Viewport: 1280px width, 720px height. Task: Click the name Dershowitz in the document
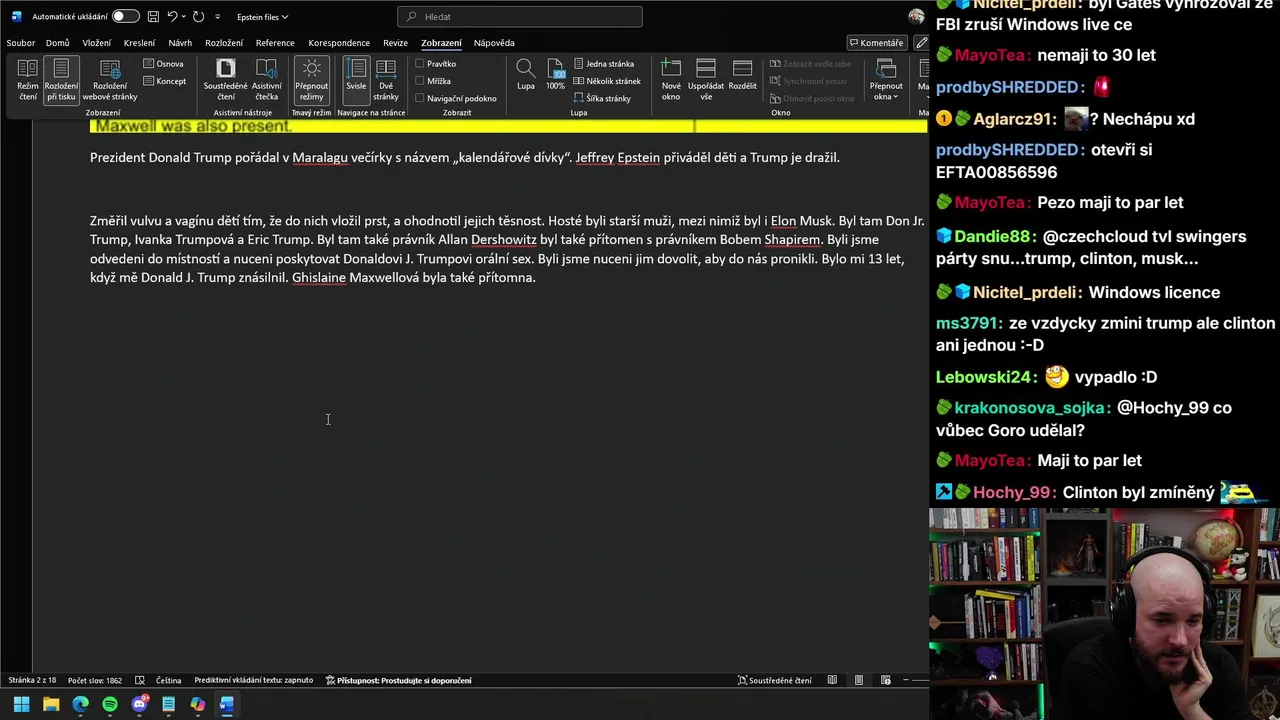pos(504,240)
